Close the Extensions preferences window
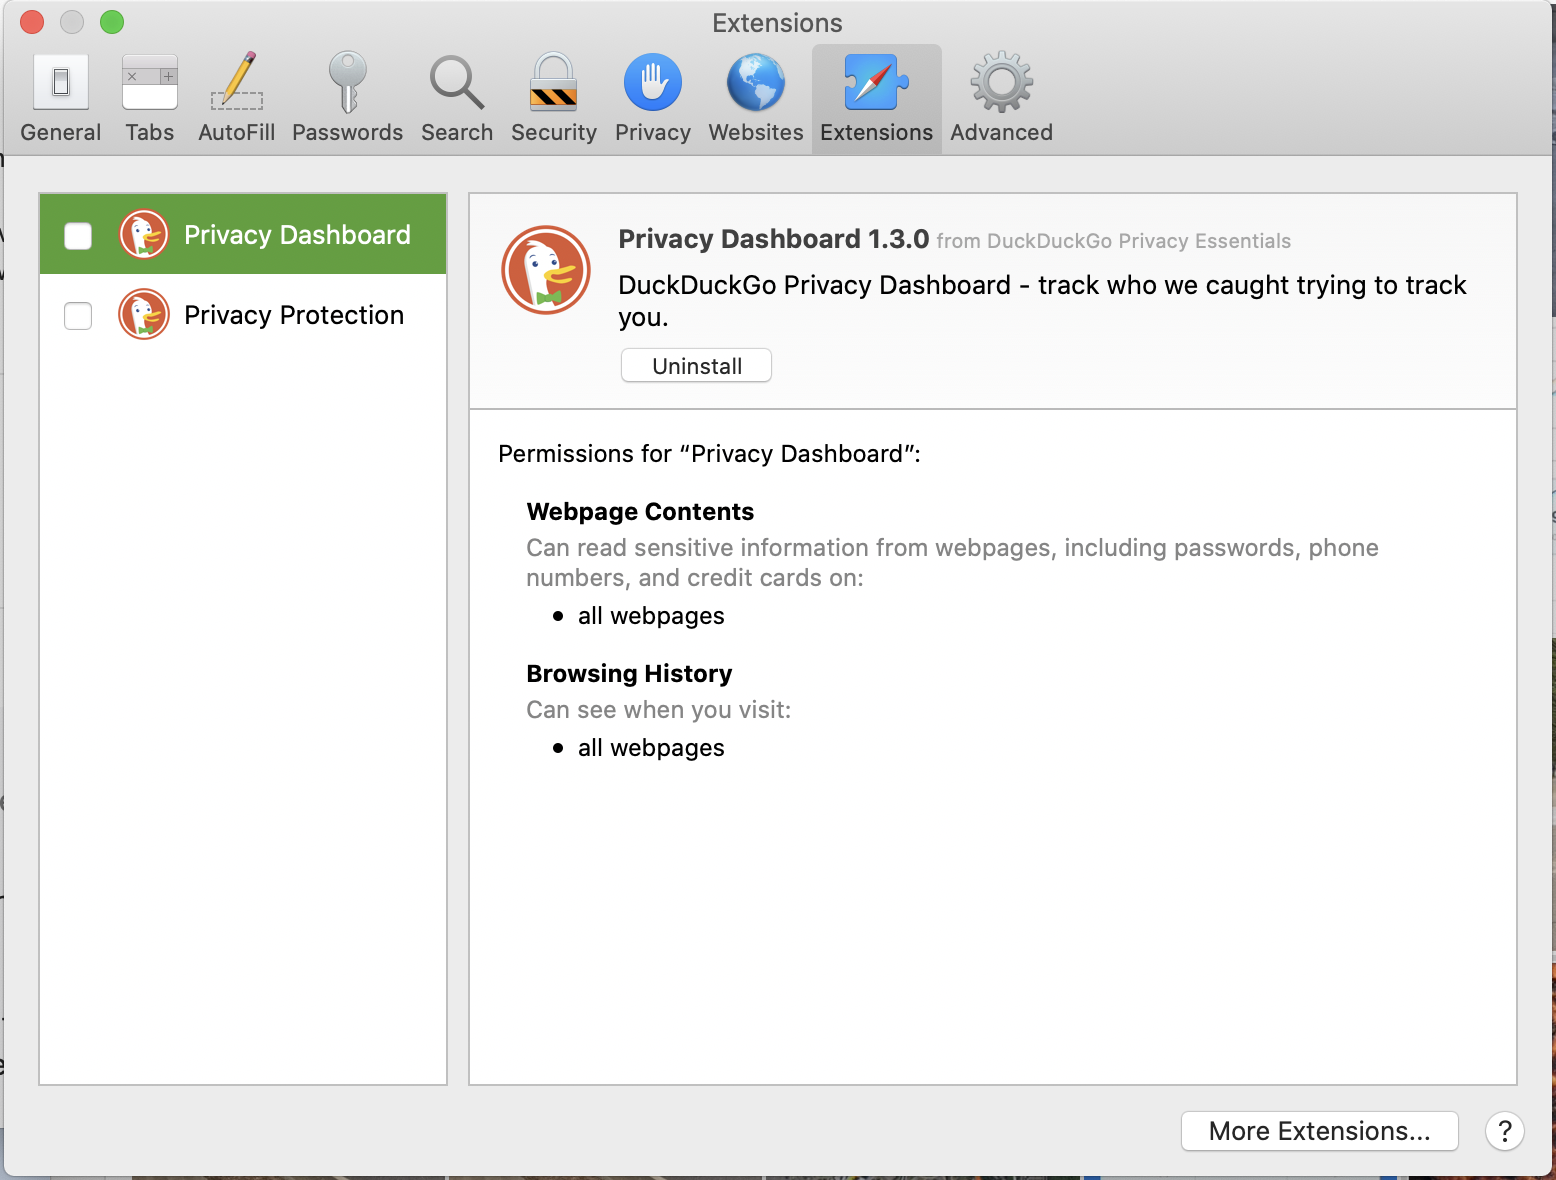The width and height of the screenshot is (1556, 1180). [x=32, y=22]
